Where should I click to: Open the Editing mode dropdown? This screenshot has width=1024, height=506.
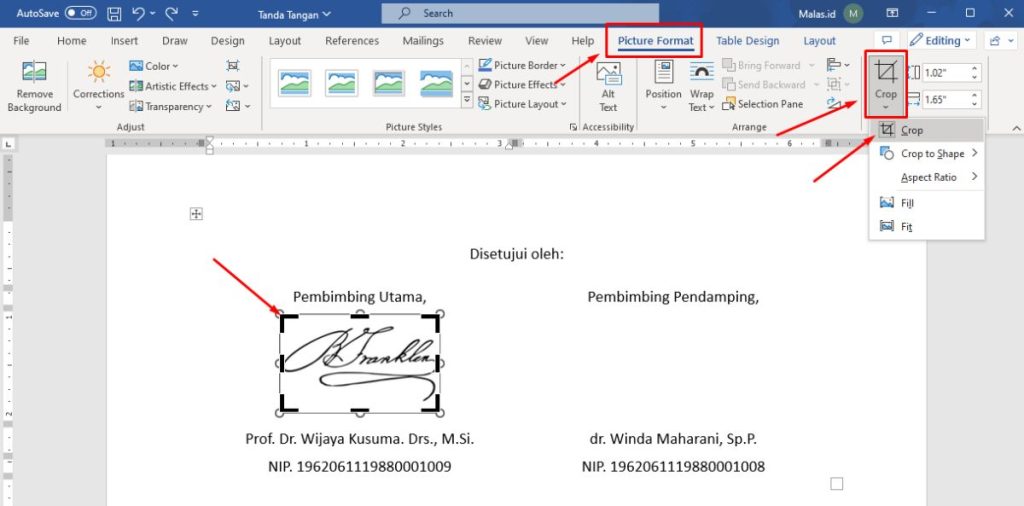(x=942, y=40)
